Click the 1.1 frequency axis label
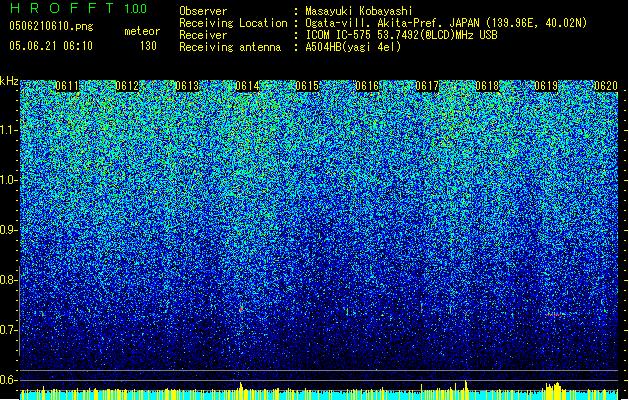Image resolution: width=629 pixels, height=400 pixels. [9, 130]
